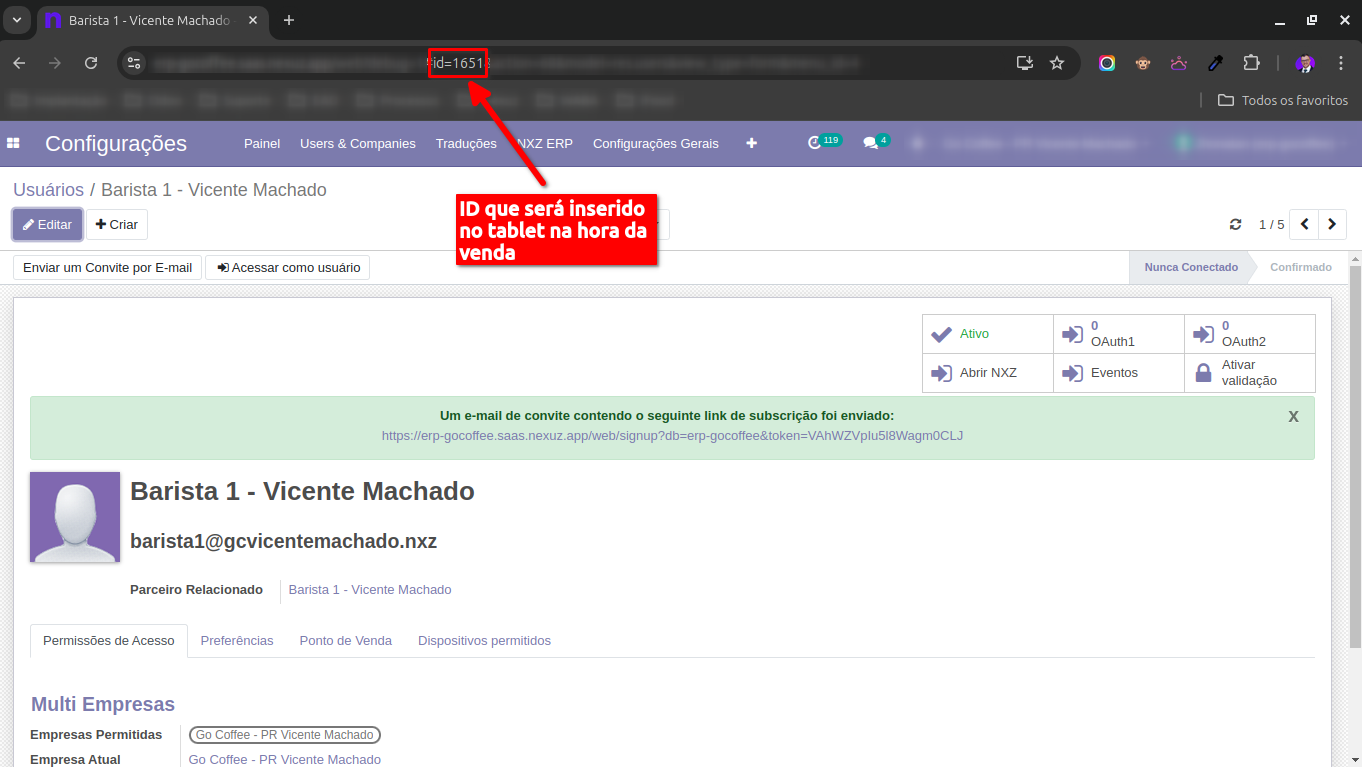This screenshot has height=767, width=1362.
Task: Click the Ativar validação lock button
Action: (x=1249, y=373)
